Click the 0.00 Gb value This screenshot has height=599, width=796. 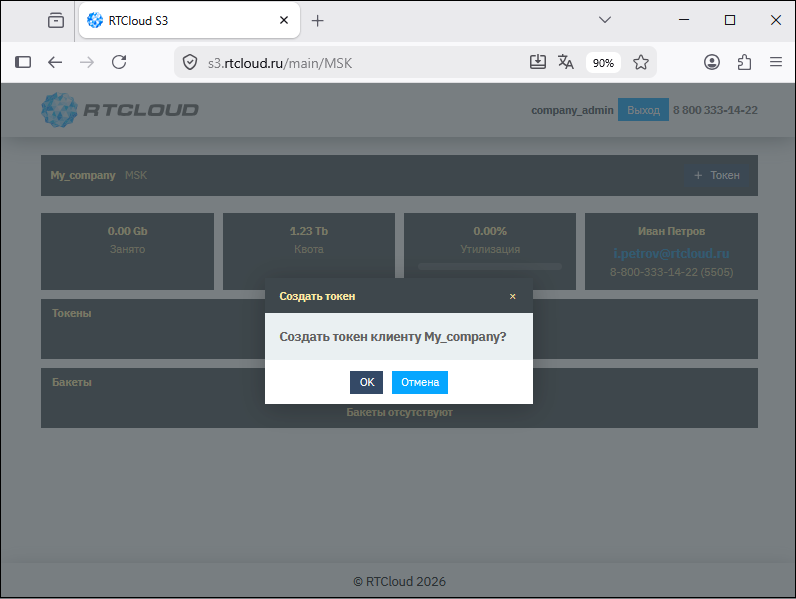pos(127,231)
